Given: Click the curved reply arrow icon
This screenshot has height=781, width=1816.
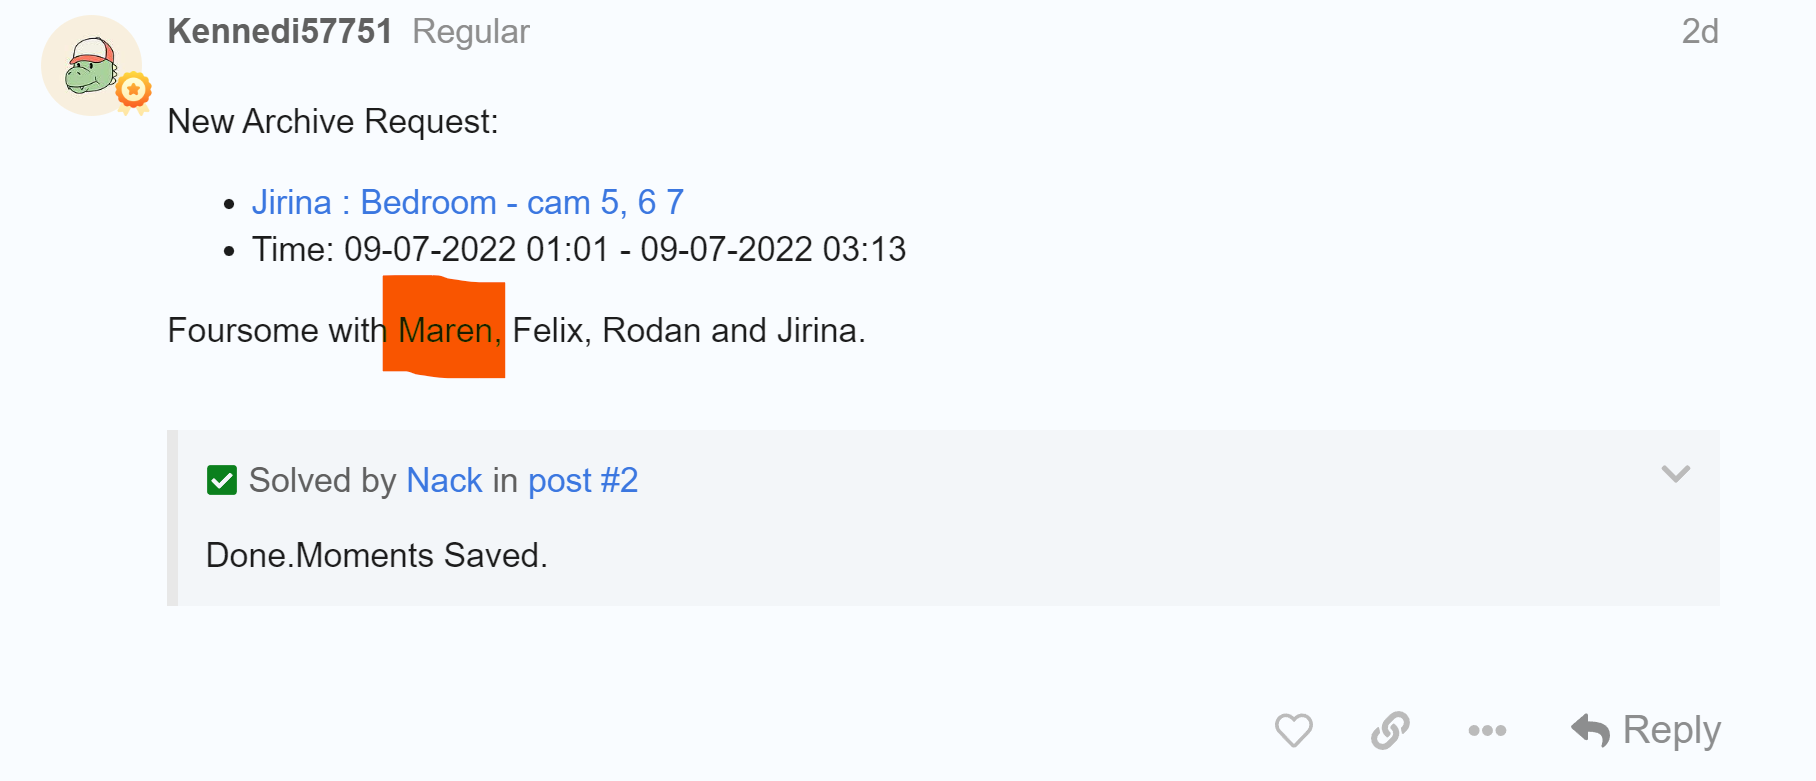Looking at the screenshot, I should pyautogui.click(x=1590, y=730).
